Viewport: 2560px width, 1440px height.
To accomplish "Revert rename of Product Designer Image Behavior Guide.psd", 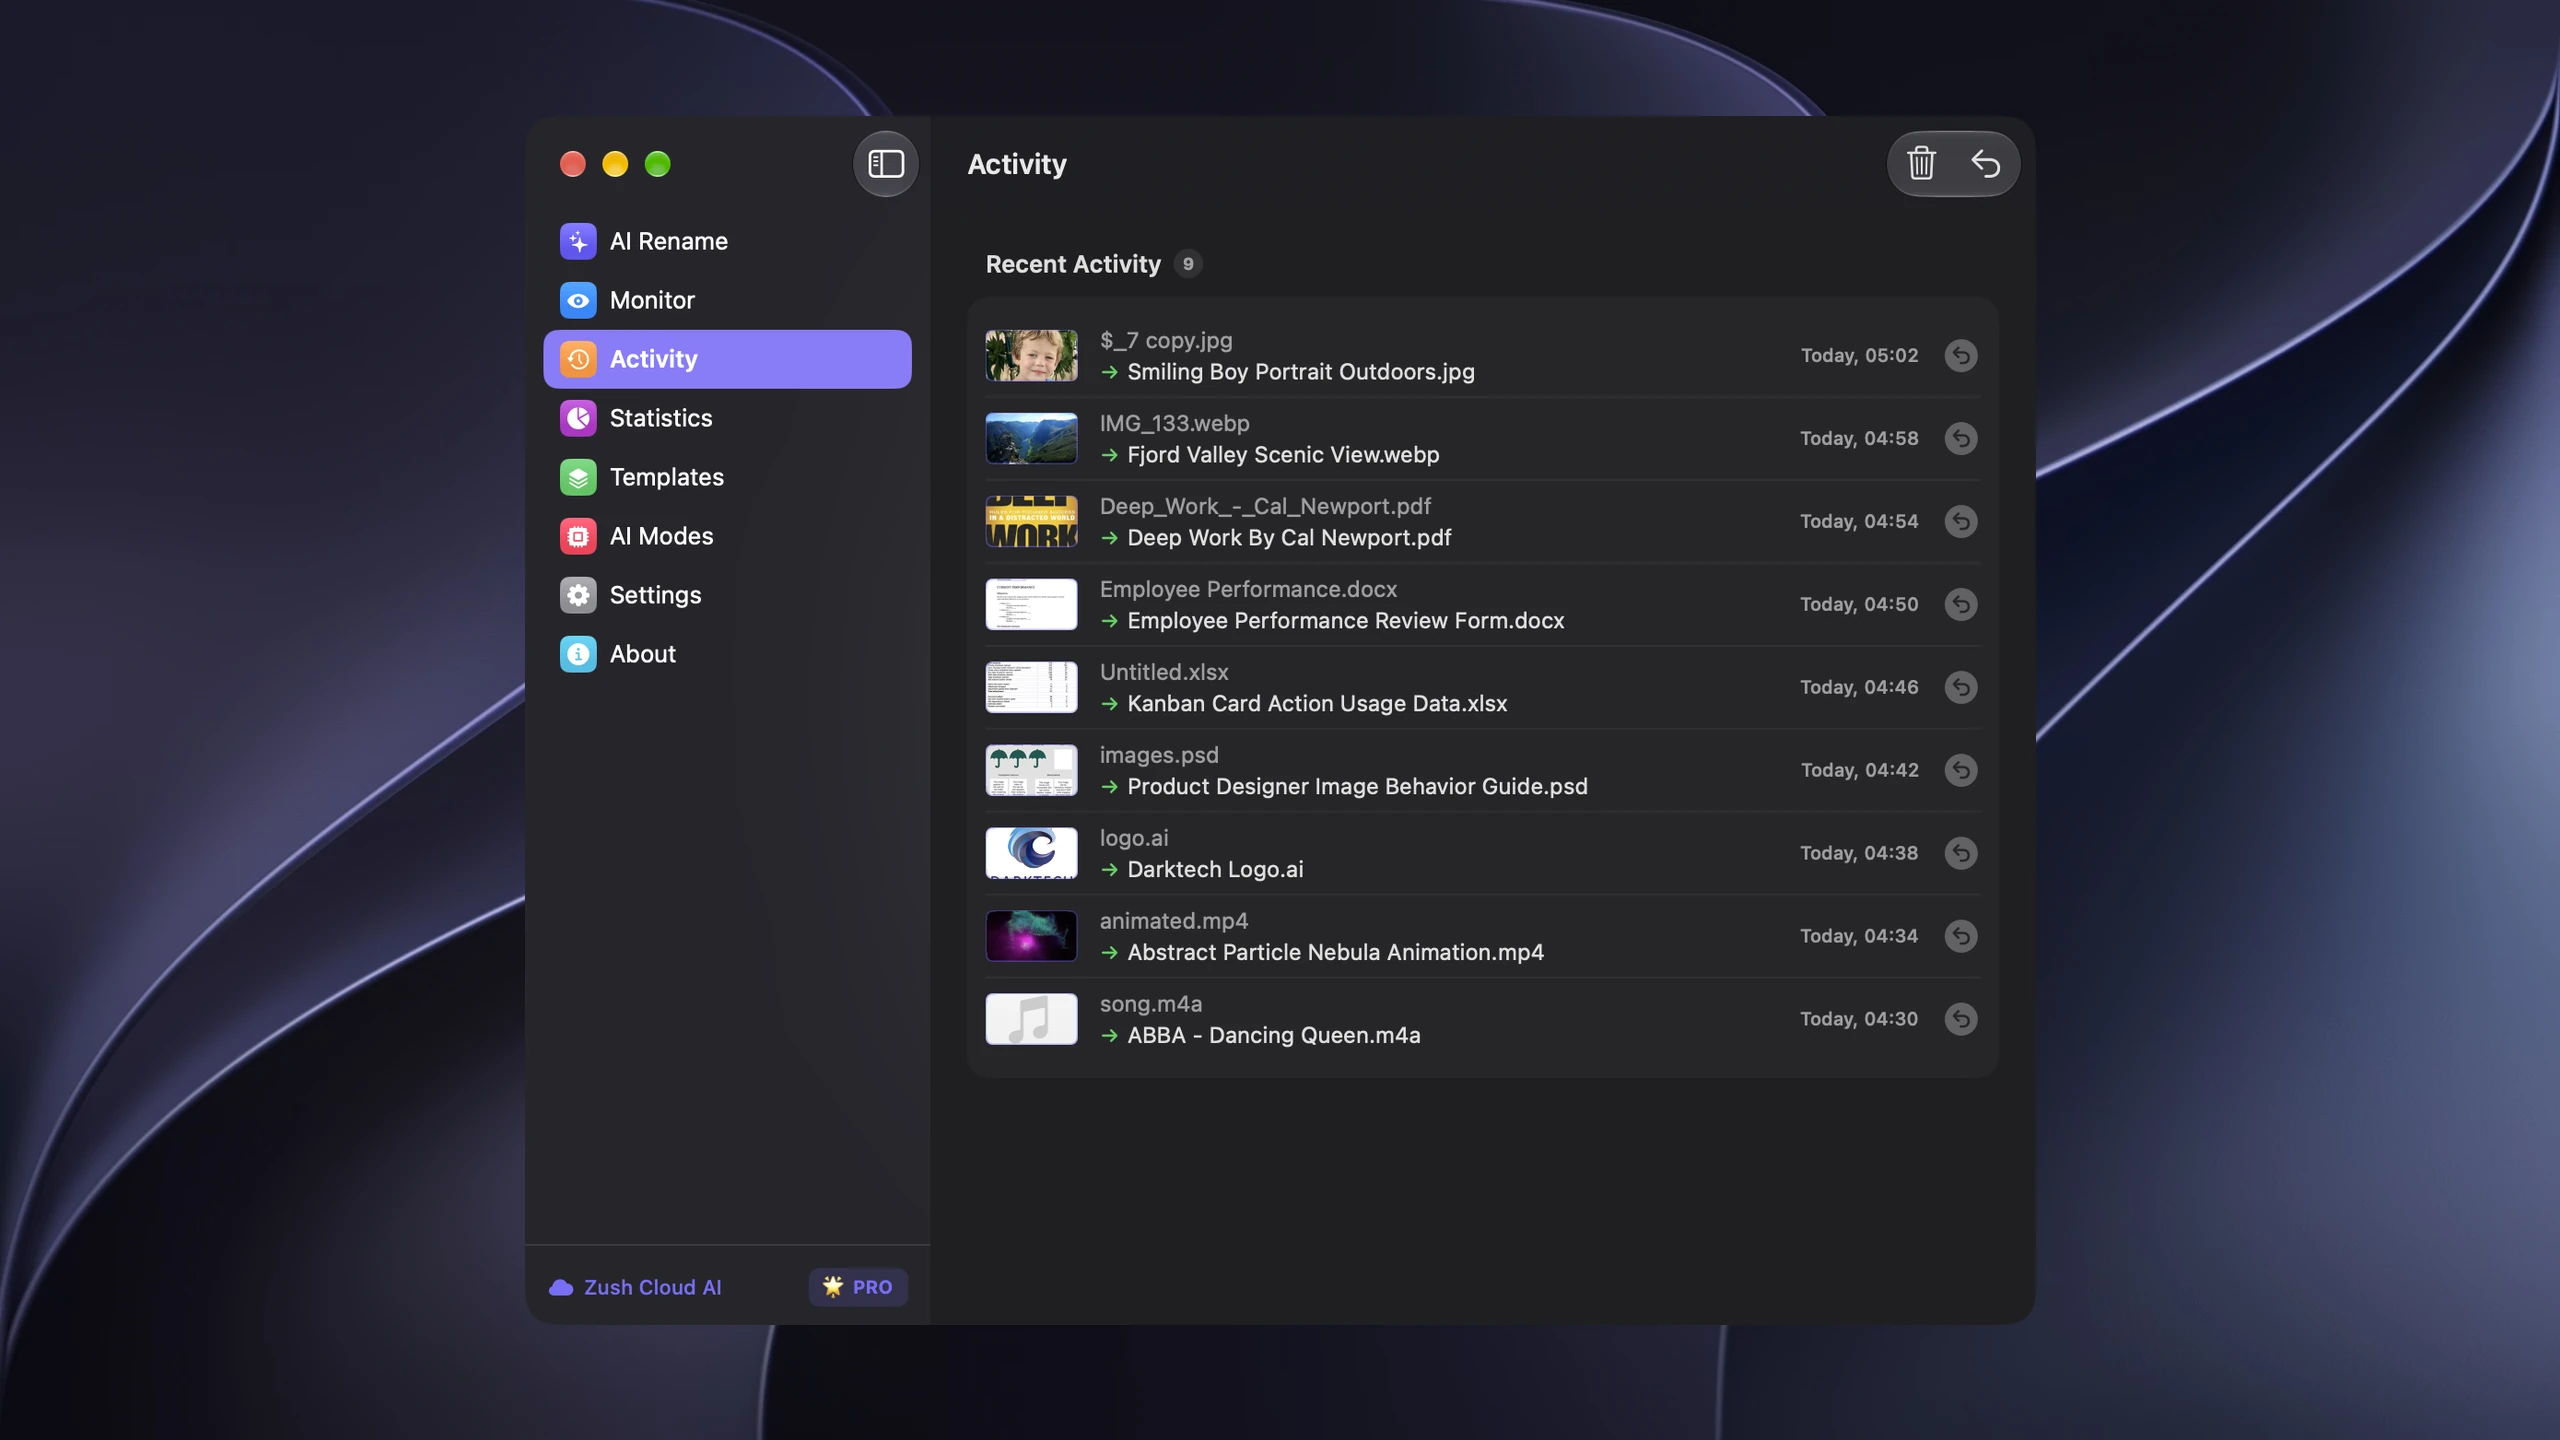I will point(1961,771).
